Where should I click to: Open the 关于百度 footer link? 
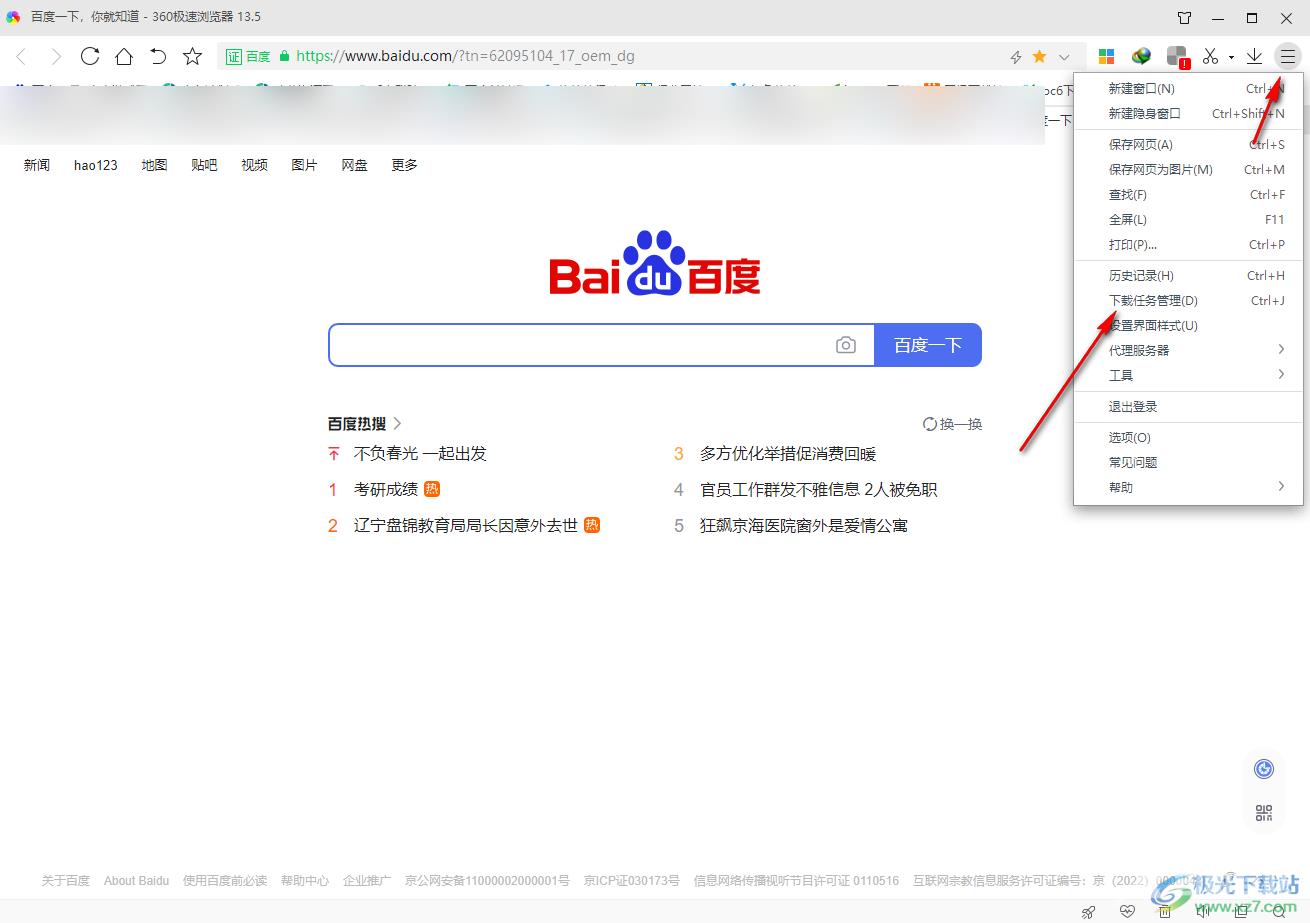[65, 881]
